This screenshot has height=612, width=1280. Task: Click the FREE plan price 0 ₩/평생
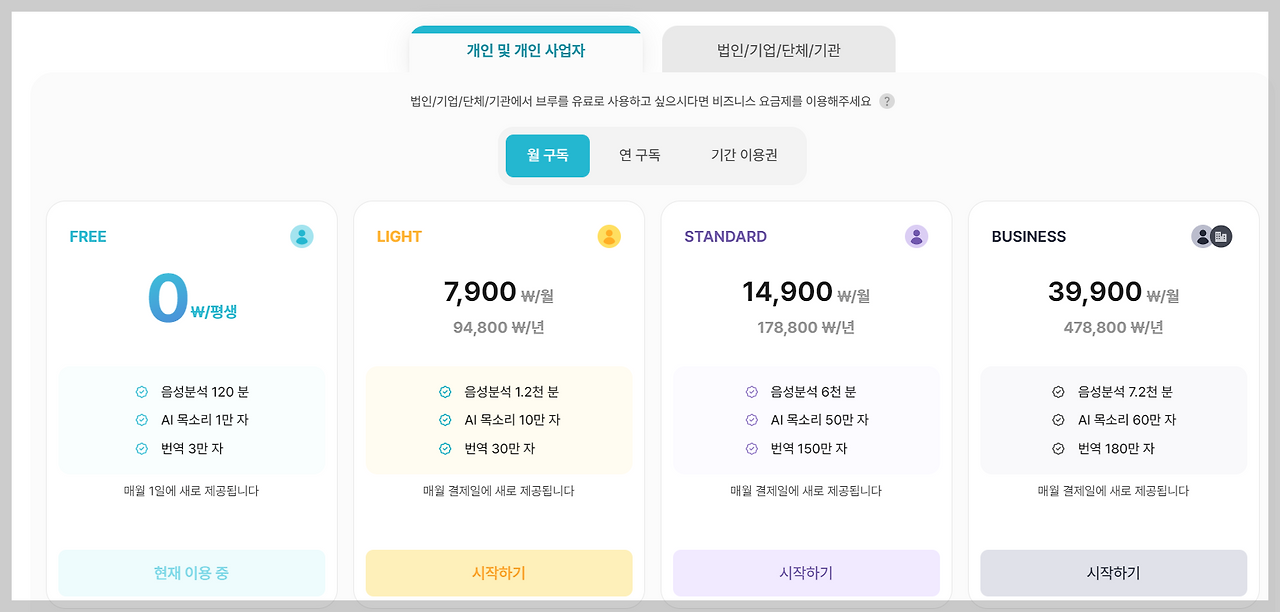pyautogui.click(x=191, y=297)
